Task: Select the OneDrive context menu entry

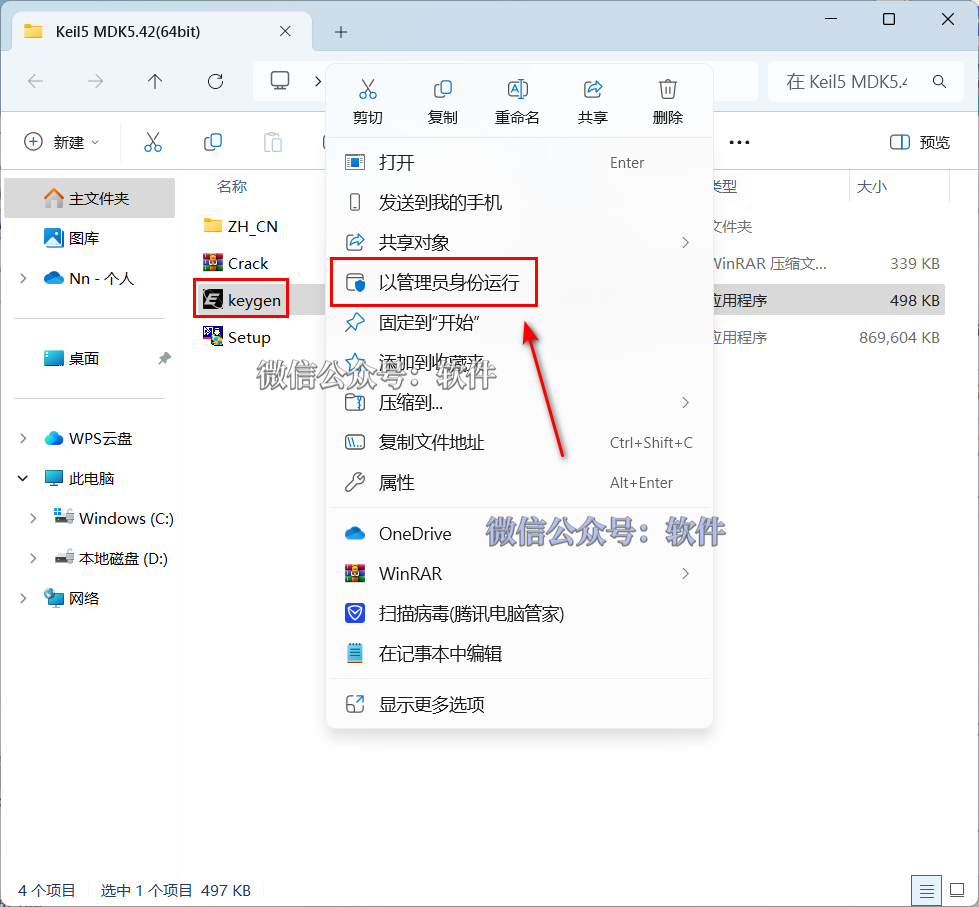Action: 519,534
